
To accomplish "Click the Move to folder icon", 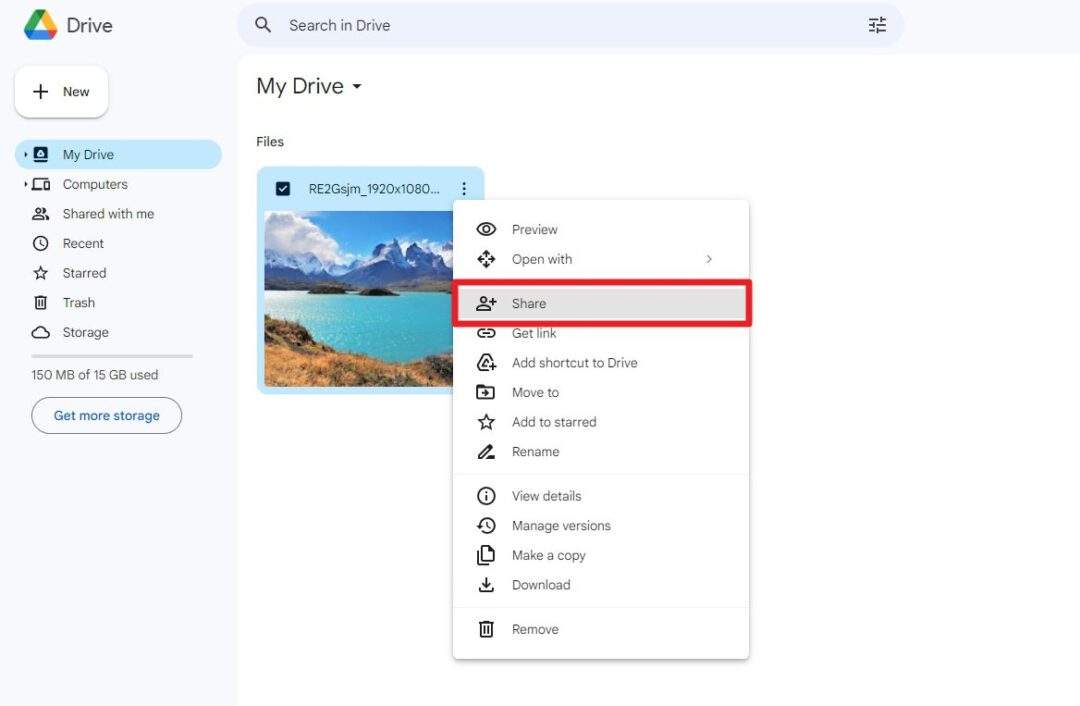I will click(486, 392).
